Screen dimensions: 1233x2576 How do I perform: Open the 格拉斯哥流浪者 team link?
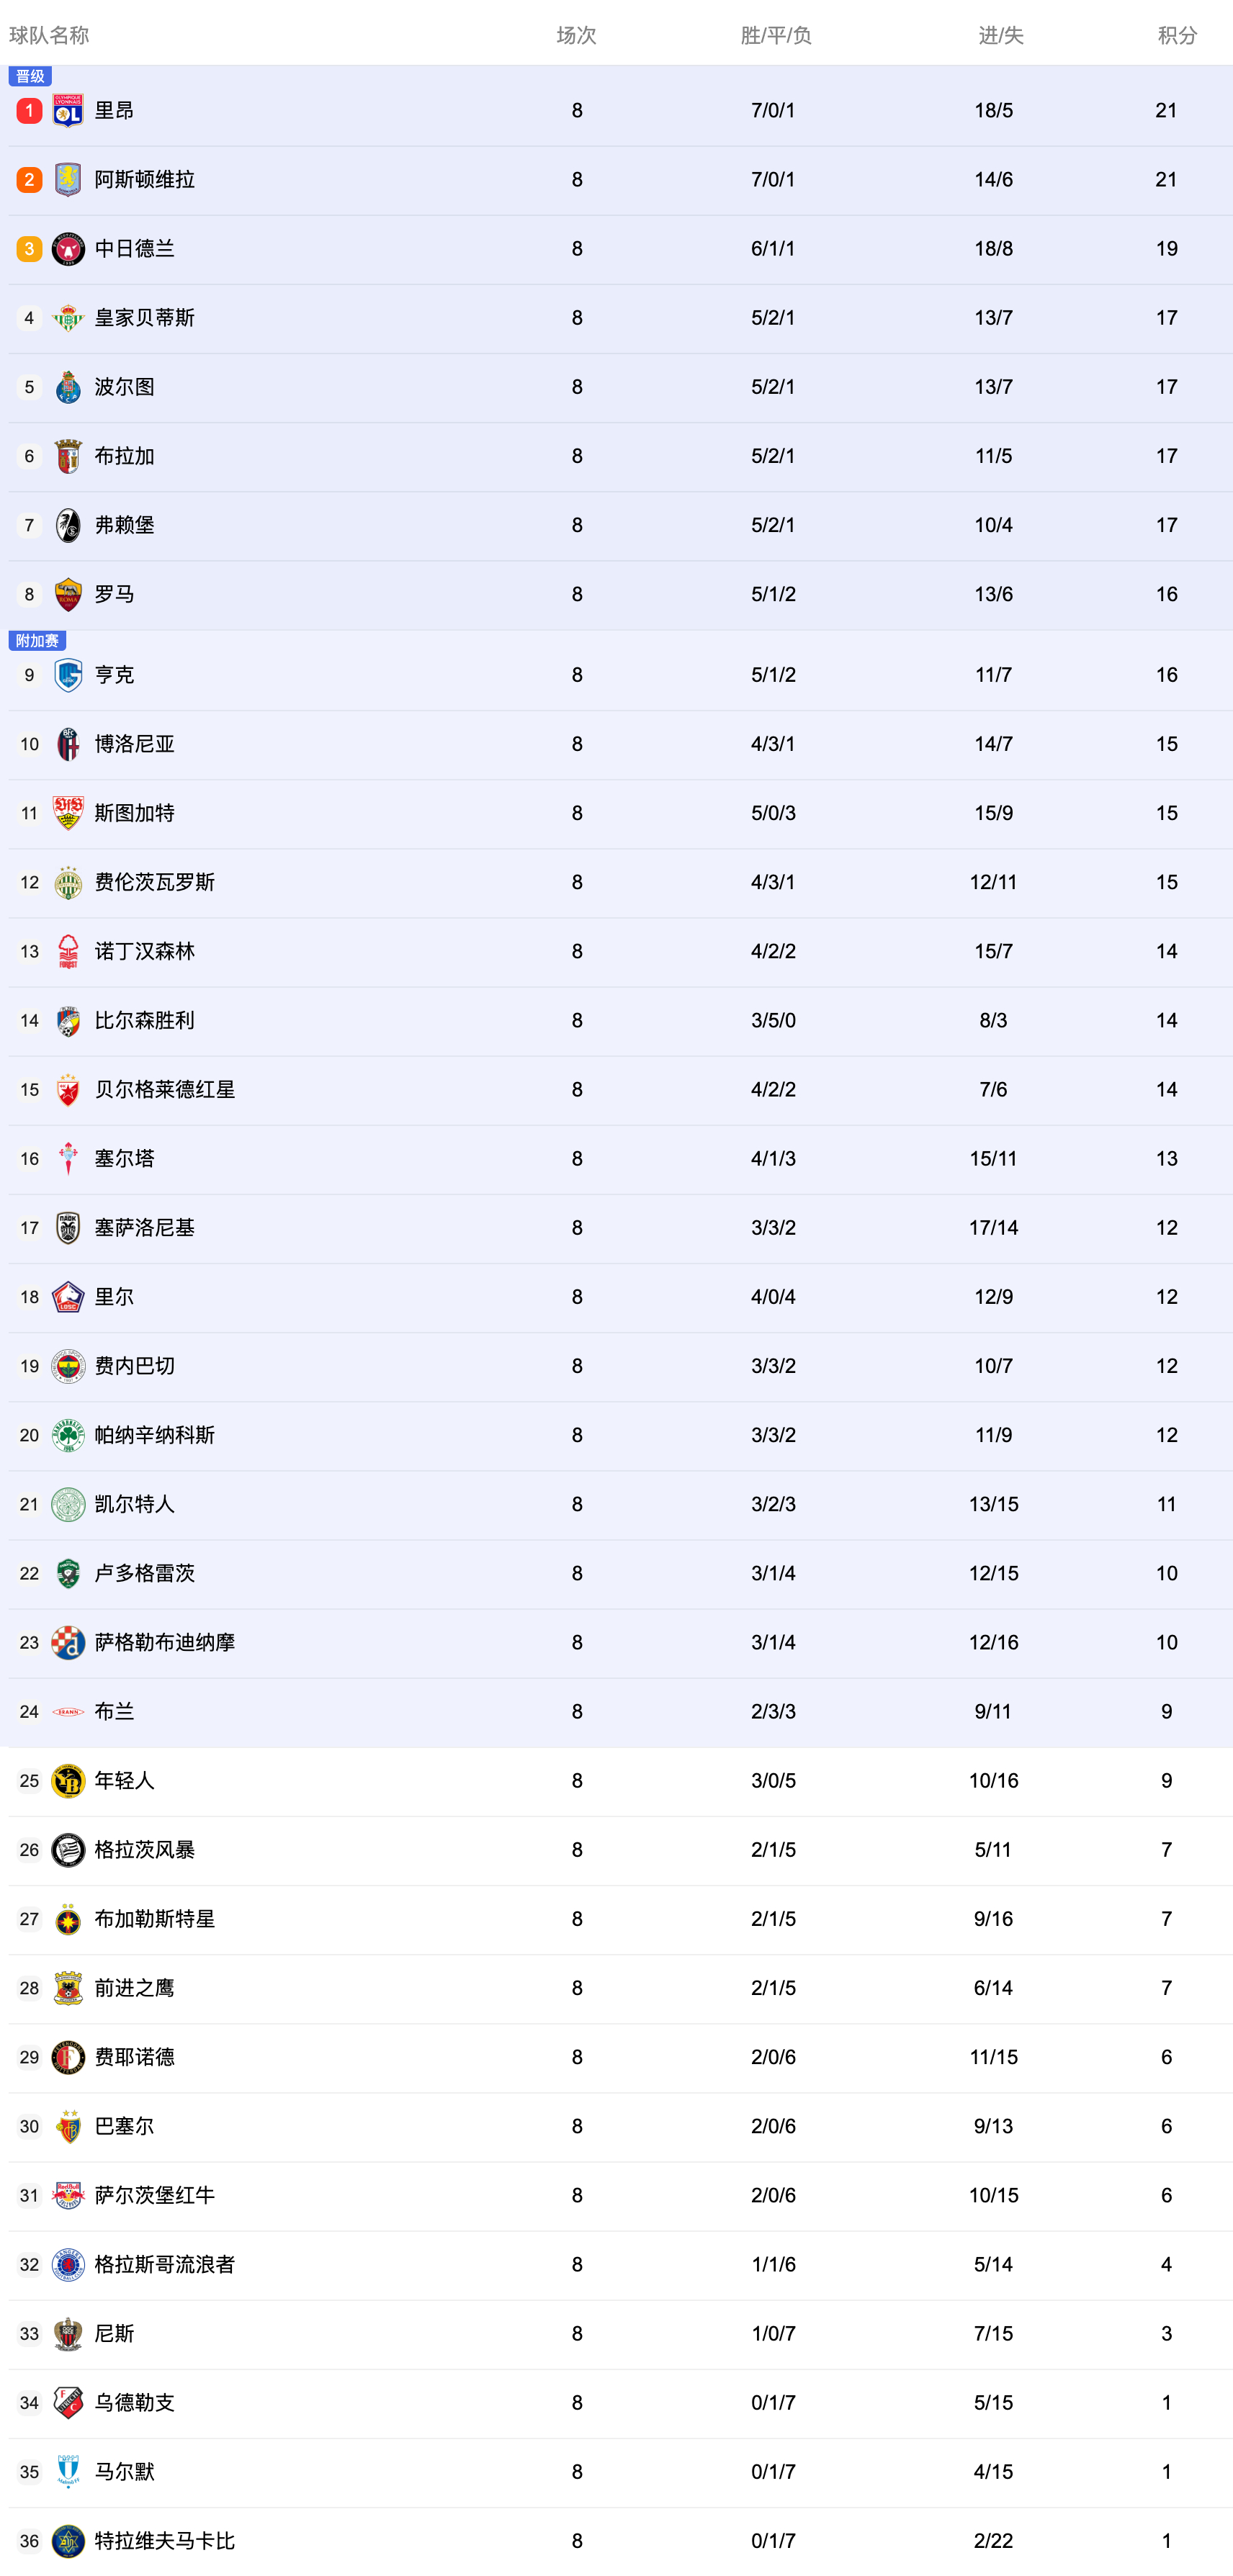(x=164, y=2265)
